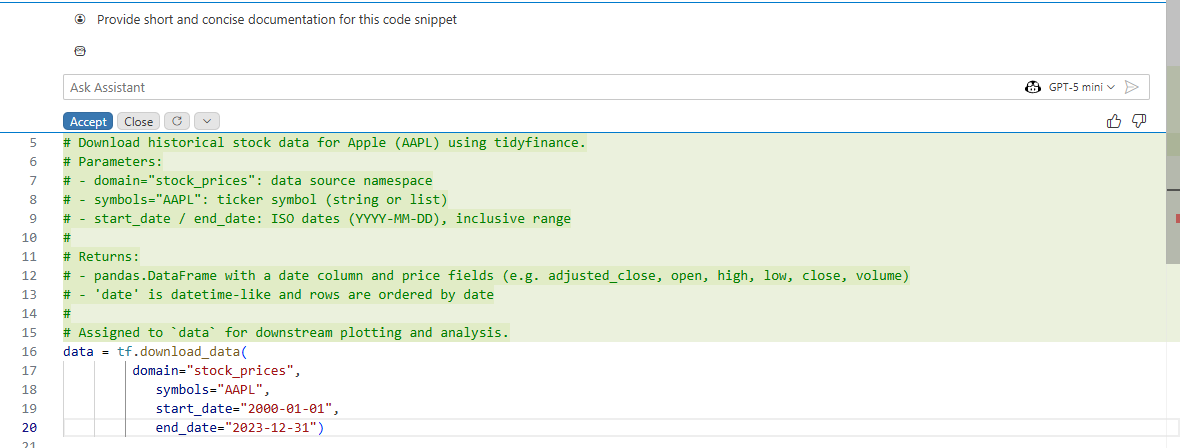Open the GPT-5 mini model dropdown

[x=1081, y=87]
